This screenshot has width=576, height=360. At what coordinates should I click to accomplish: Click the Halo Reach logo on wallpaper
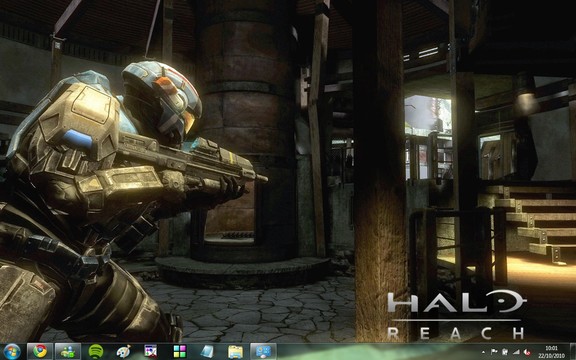(457, 314)
